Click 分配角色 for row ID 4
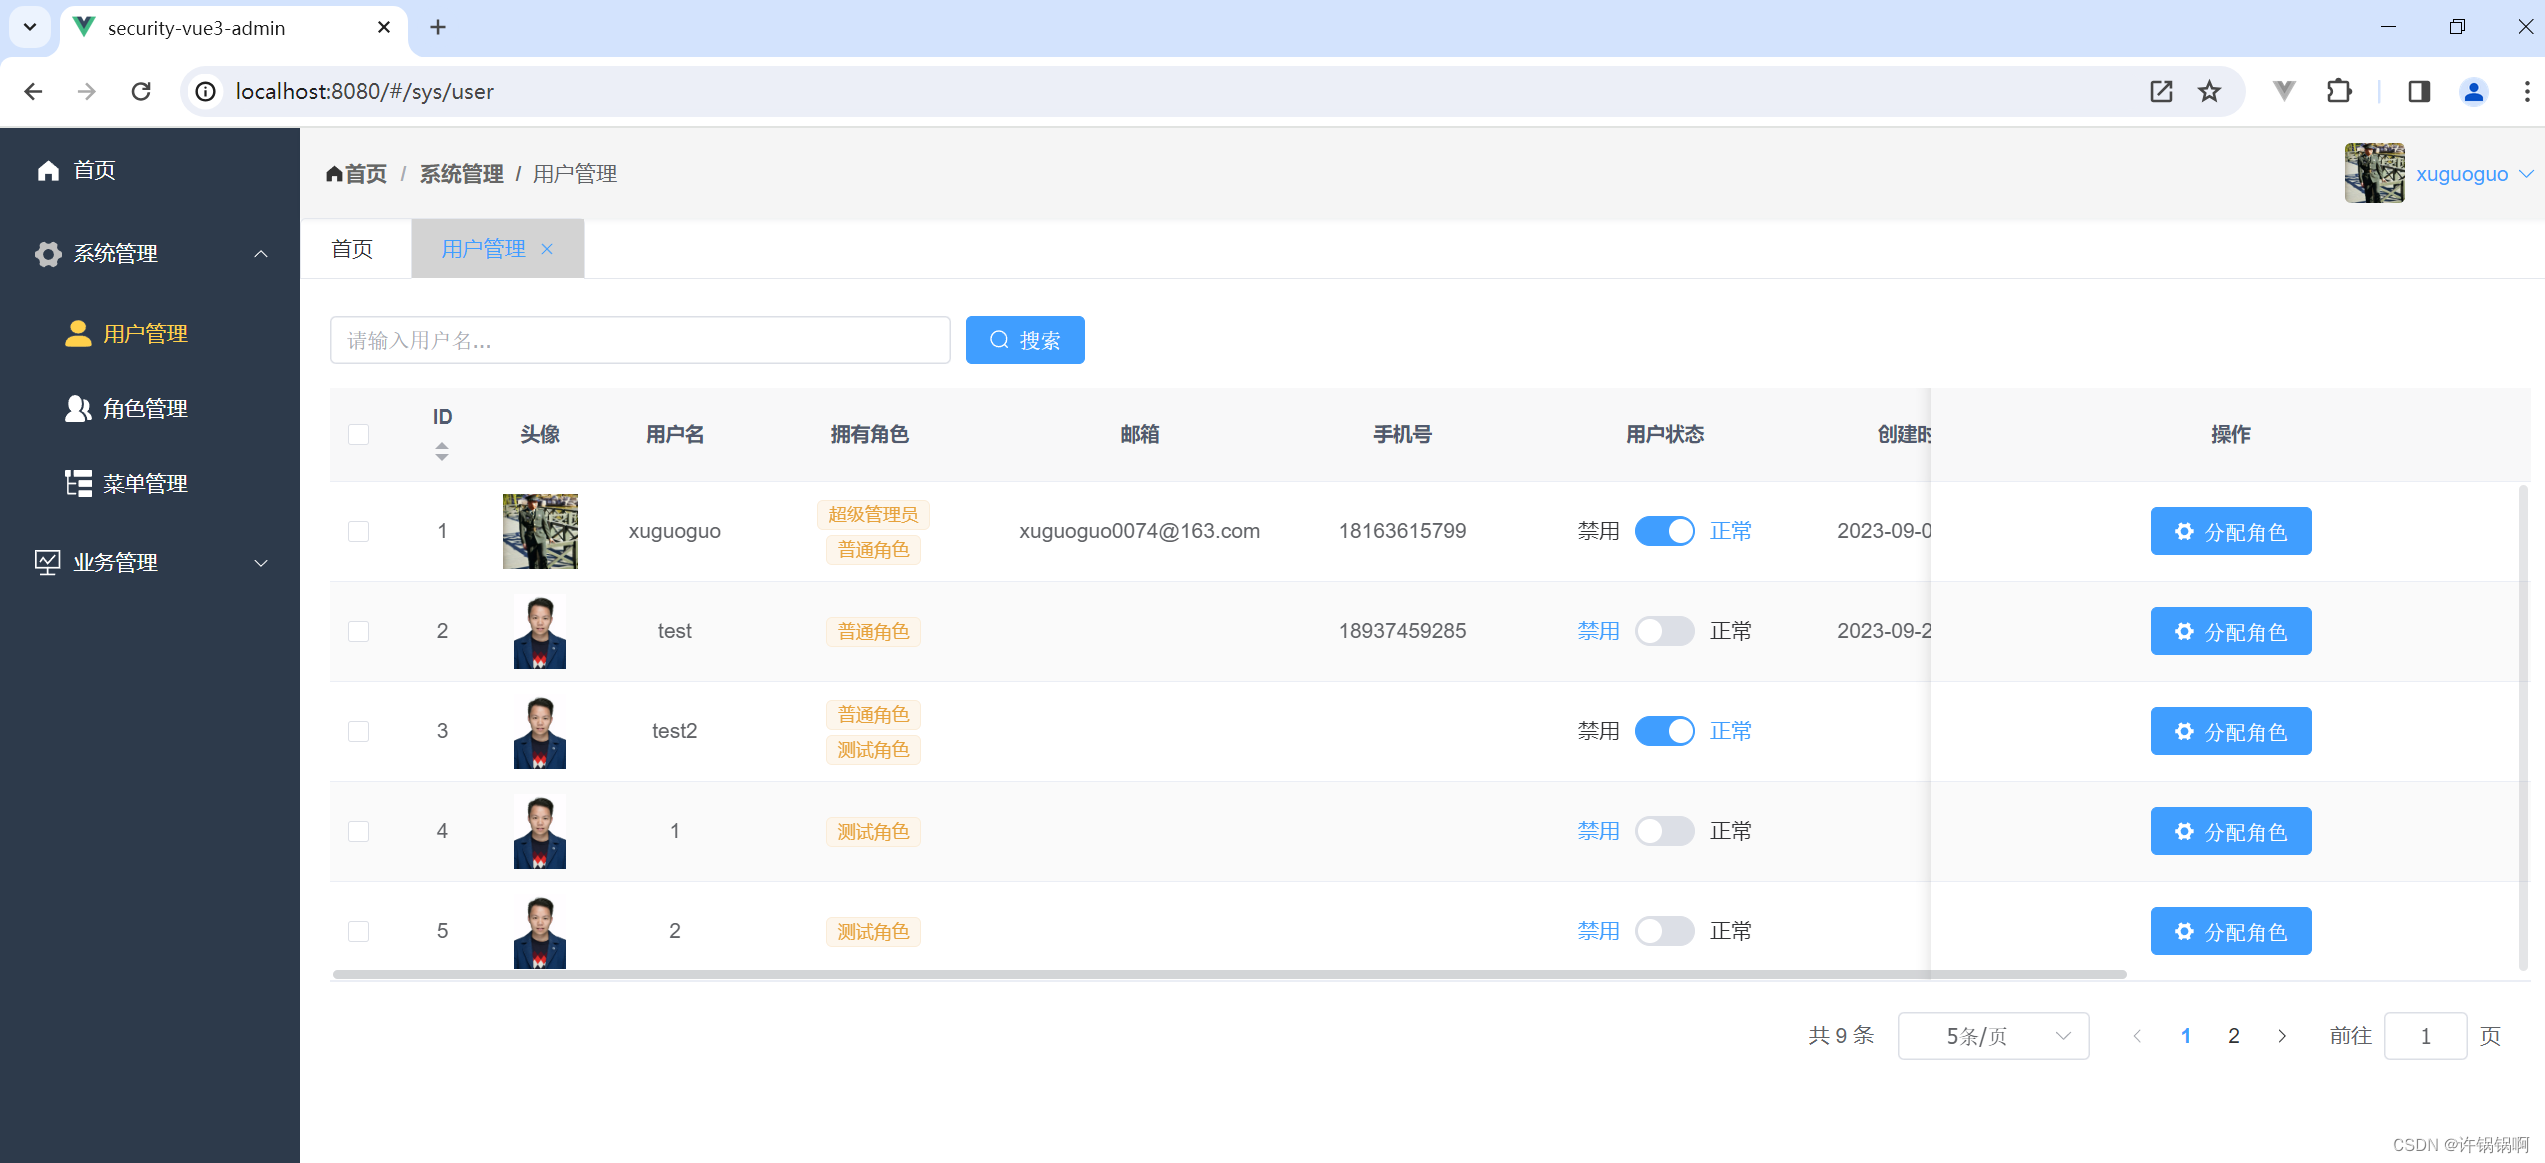The width and height of the screenshot is (2545, 1163). [x=2231, y=831]
